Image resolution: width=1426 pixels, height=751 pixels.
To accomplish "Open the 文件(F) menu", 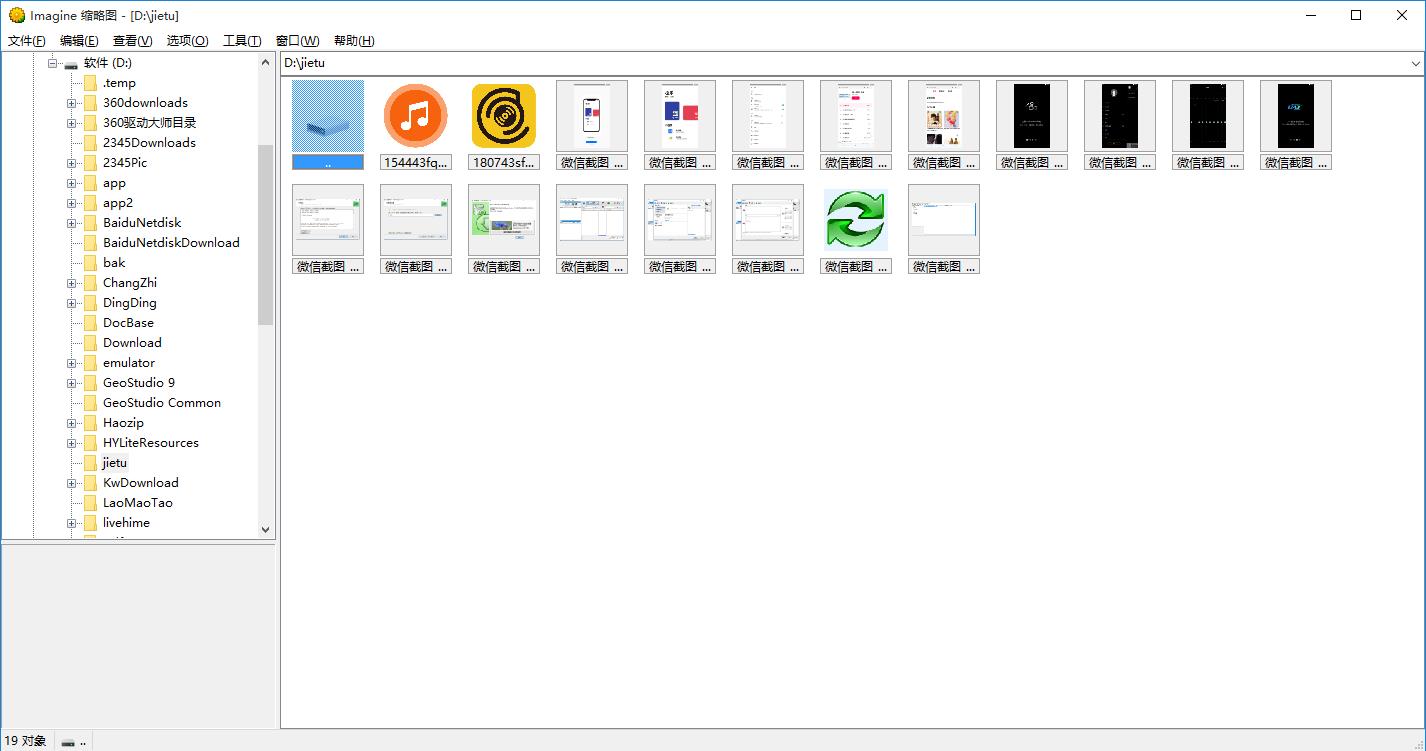I will pyautogui.click(x=27, y=41).
